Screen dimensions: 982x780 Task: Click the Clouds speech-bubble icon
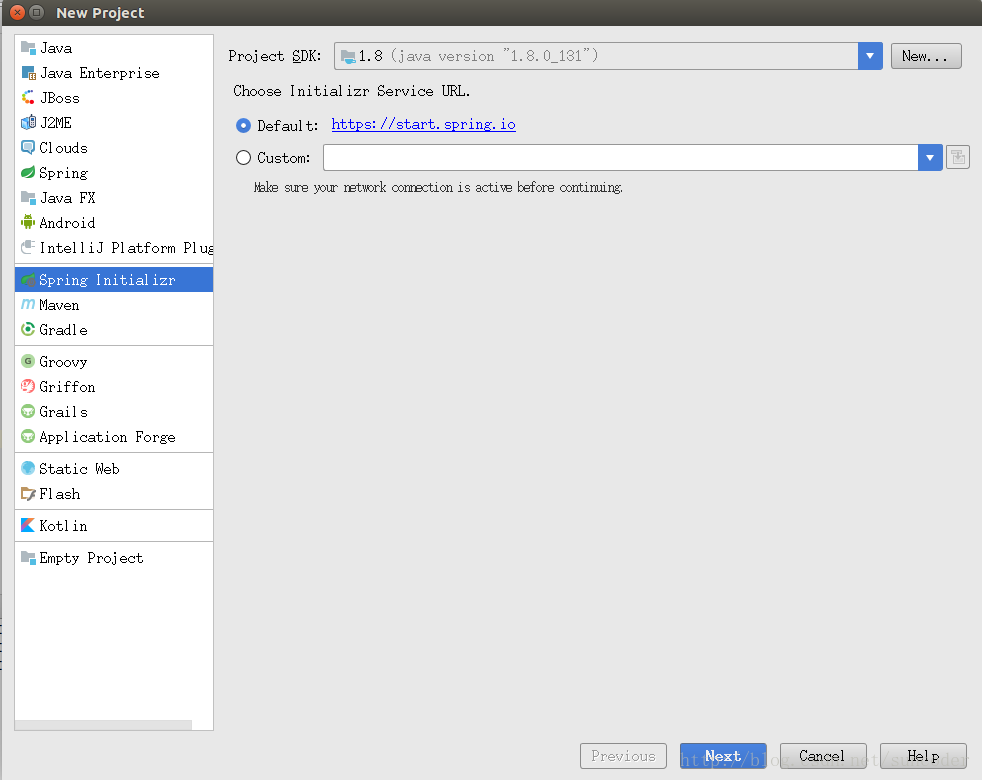[28, 148]
